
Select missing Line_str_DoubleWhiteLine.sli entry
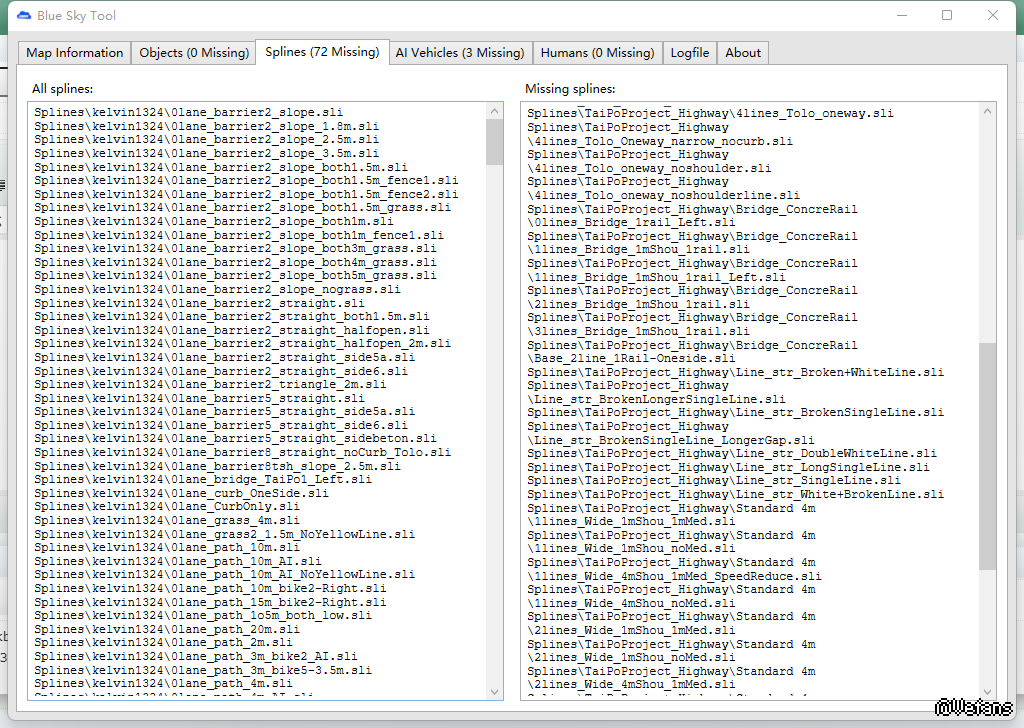pos(732,453)
